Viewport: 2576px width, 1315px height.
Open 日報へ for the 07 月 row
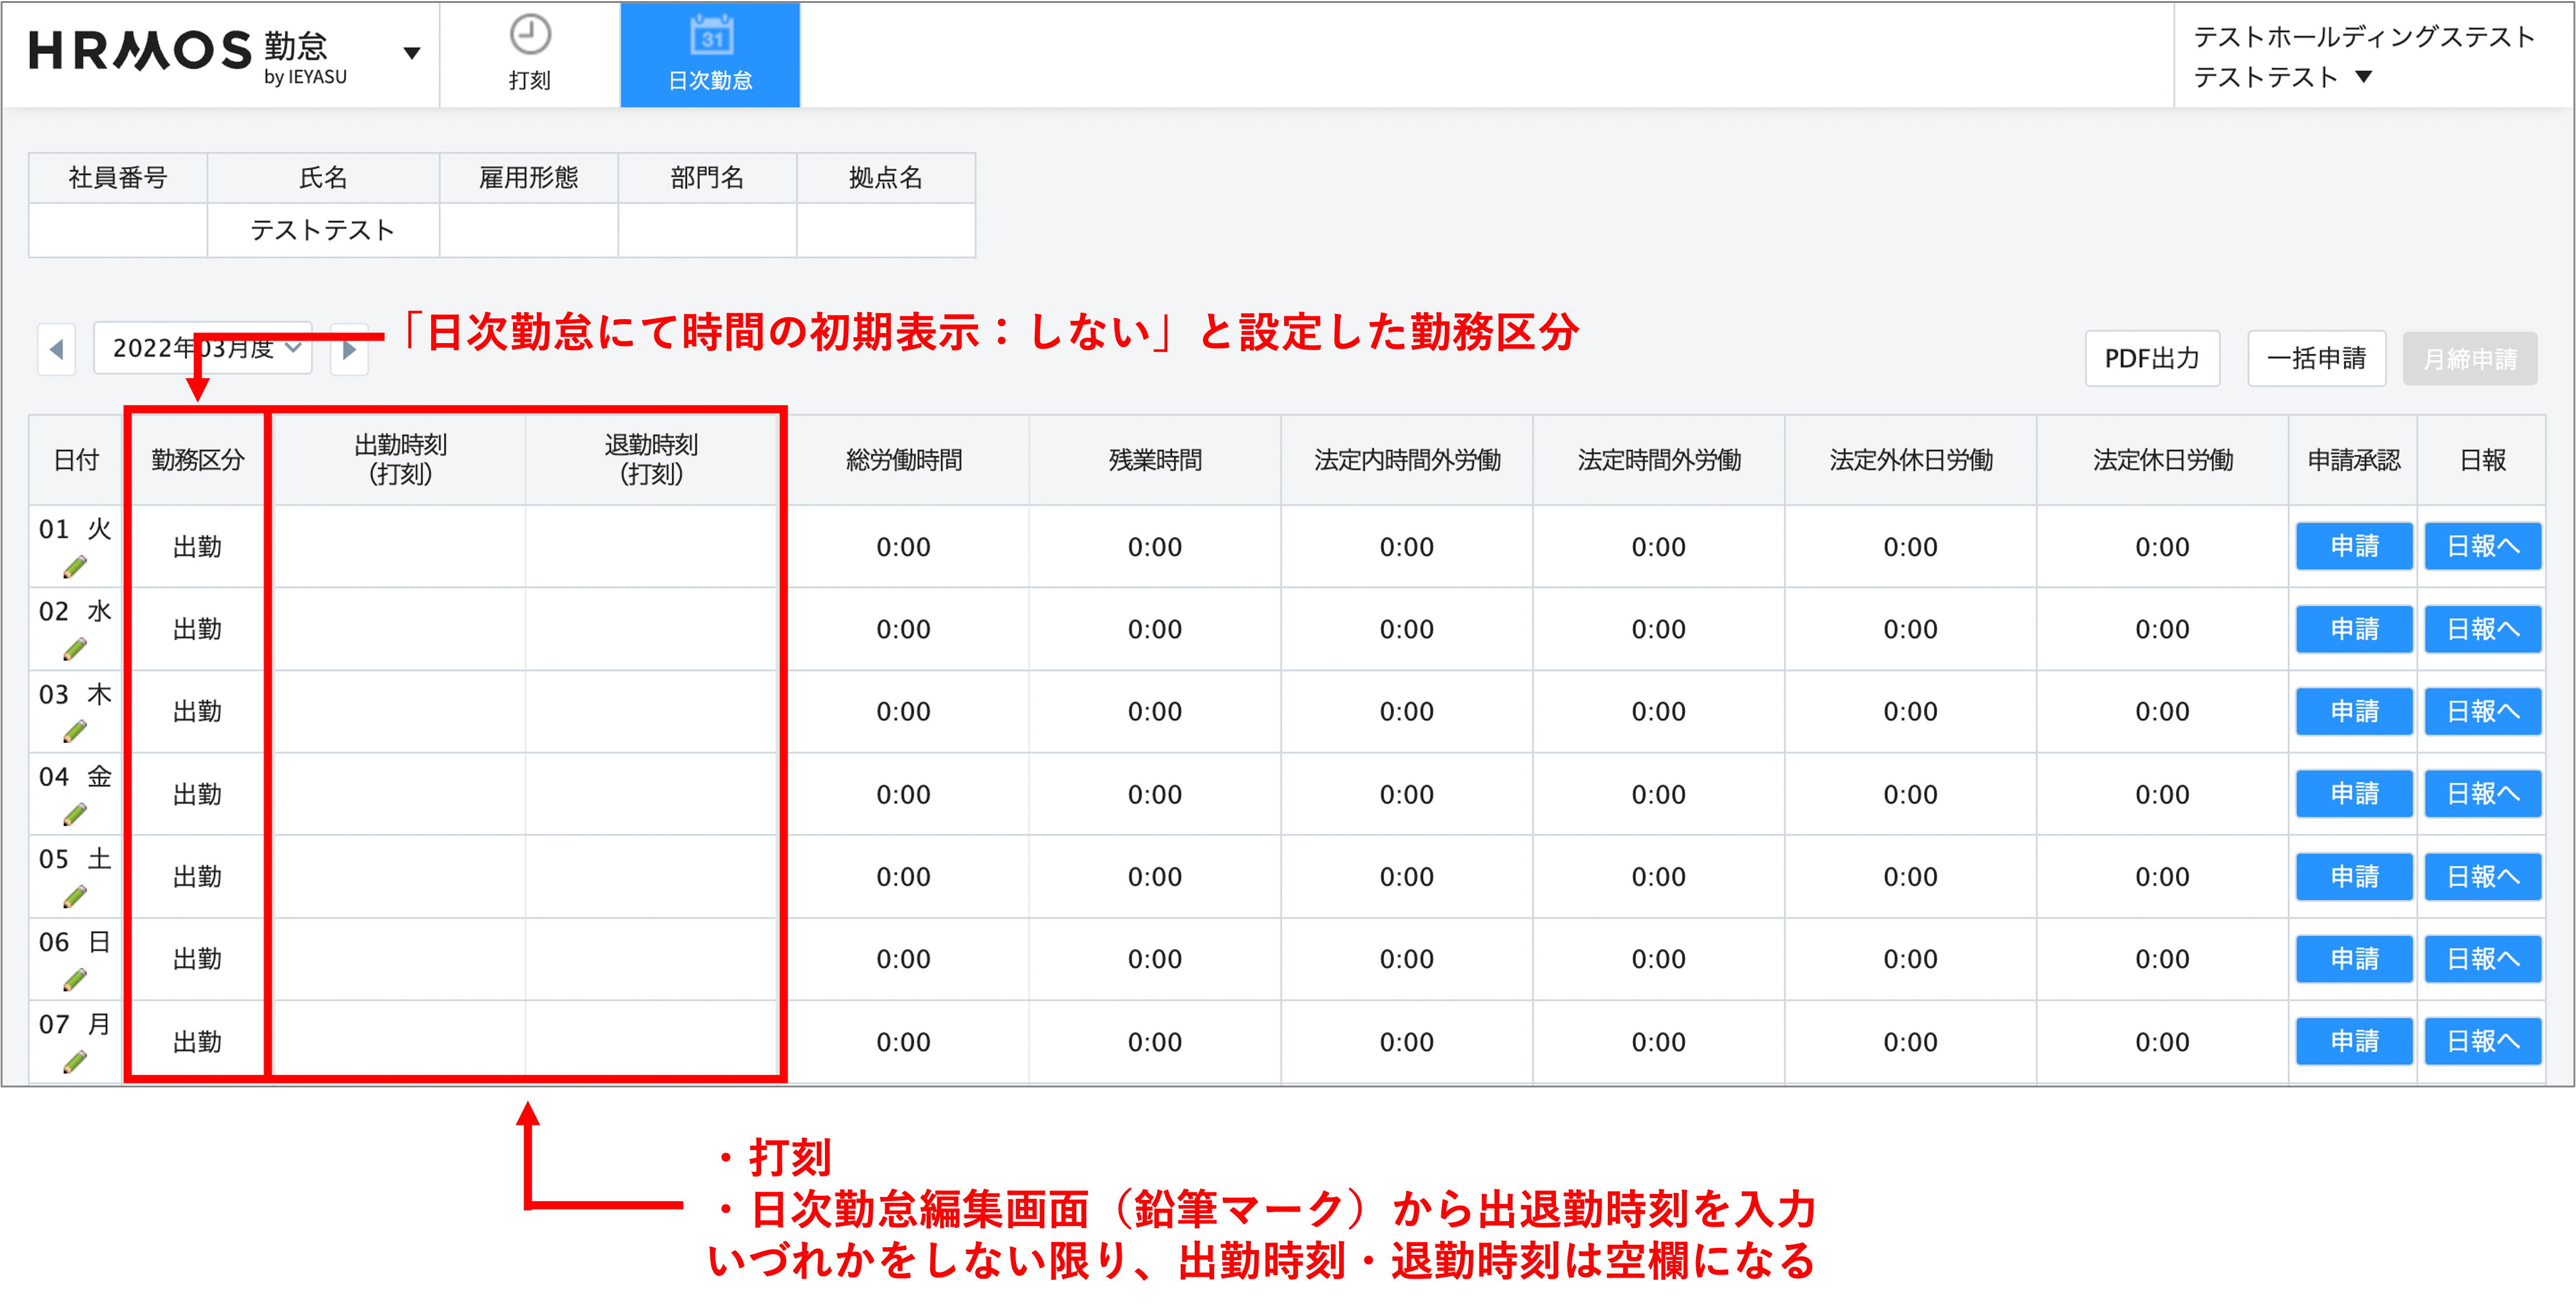2483,1041
